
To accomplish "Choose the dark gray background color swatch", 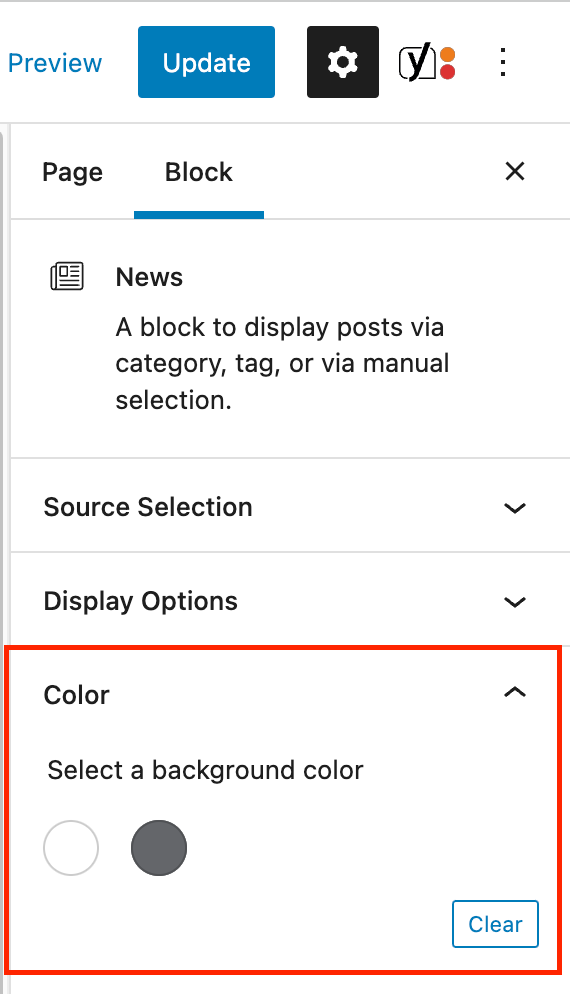I will pyautogui.click(x=159, y=848).
